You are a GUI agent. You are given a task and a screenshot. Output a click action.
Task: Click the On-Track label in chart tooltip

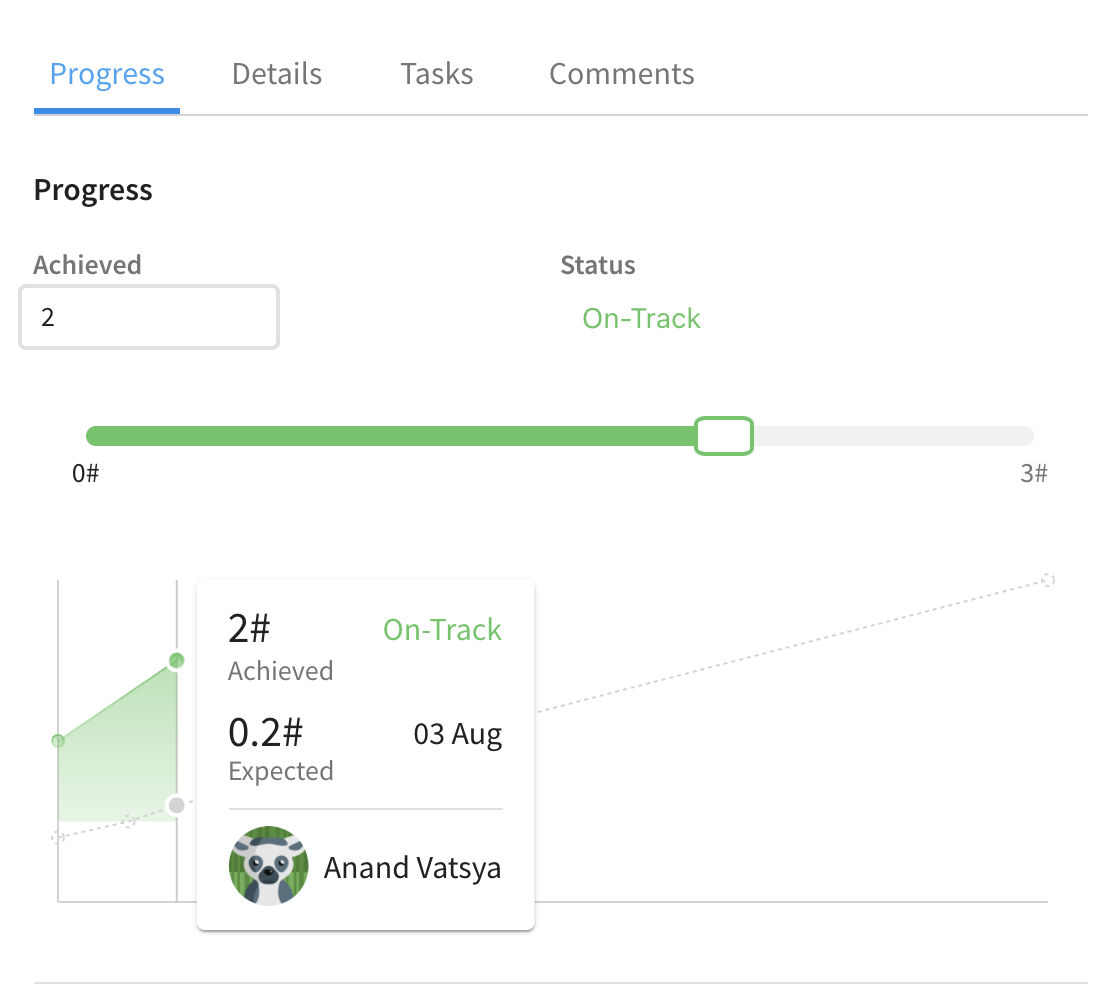tap(442, 630)
